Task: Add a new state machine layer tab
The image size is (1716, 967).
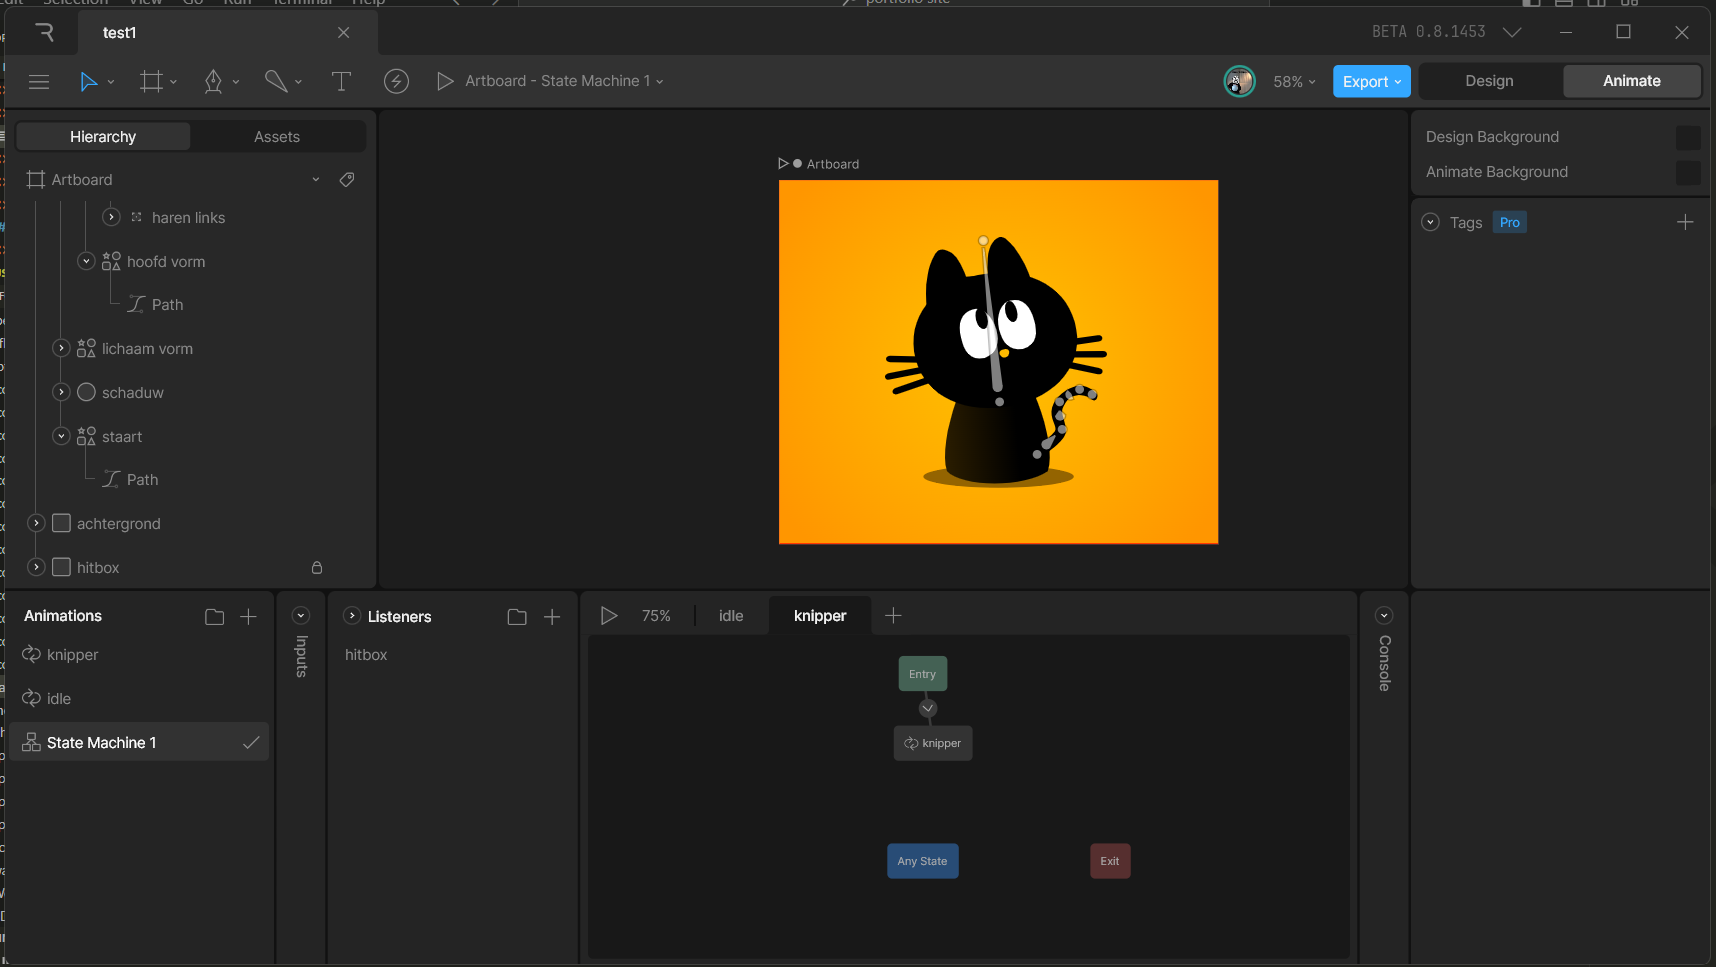Action: tap(894, 616)
